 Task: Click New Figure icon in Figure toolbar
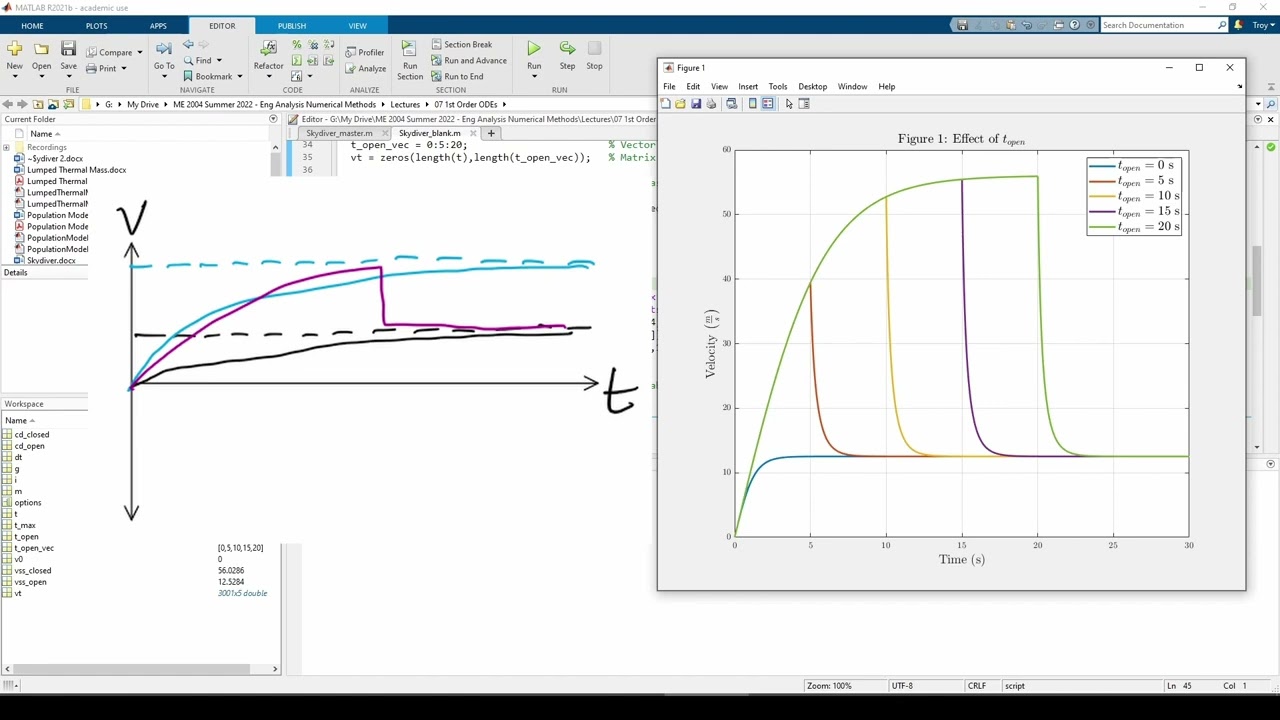click(x=666, y=104)
